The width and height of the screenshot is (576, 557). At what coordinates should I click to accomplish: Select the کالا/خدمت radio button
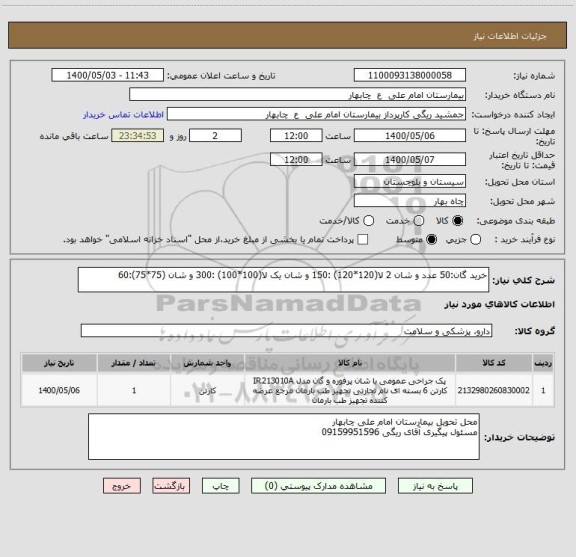click(x=368, y=221)
